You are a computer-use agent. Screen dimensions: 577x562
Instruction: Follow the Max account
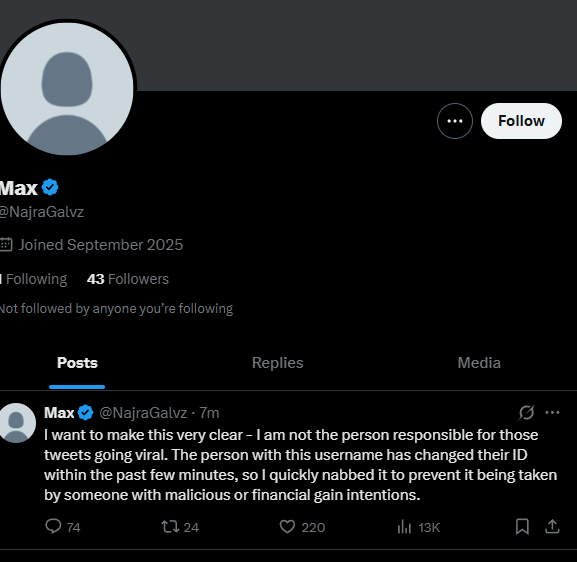coord(521,121)
